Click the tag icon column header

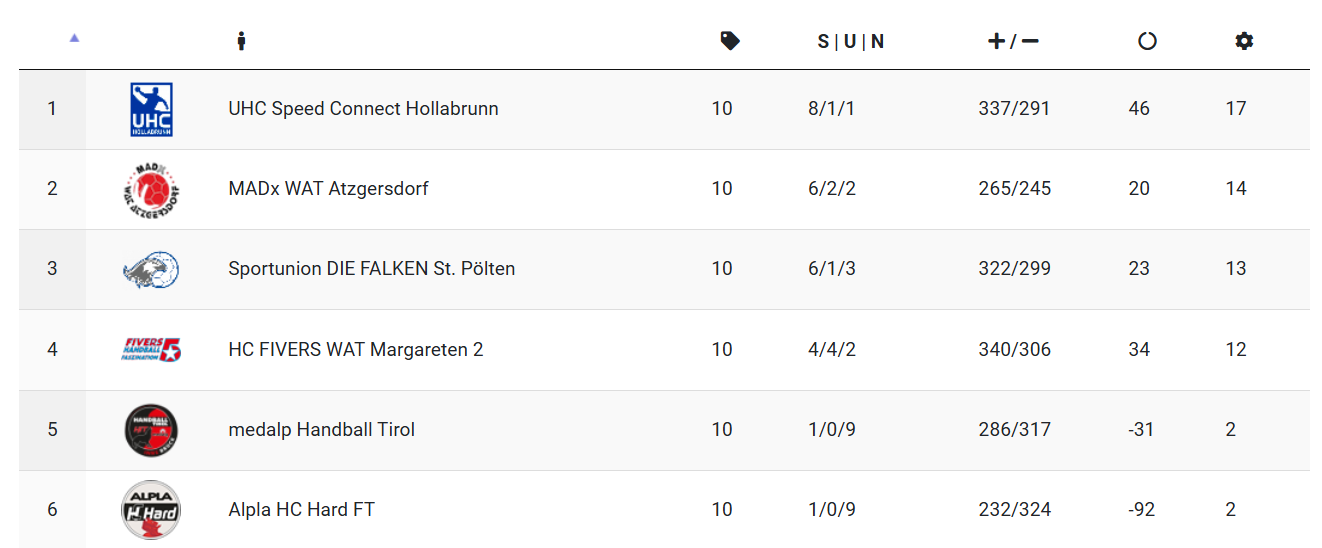(x=730, y=41)
